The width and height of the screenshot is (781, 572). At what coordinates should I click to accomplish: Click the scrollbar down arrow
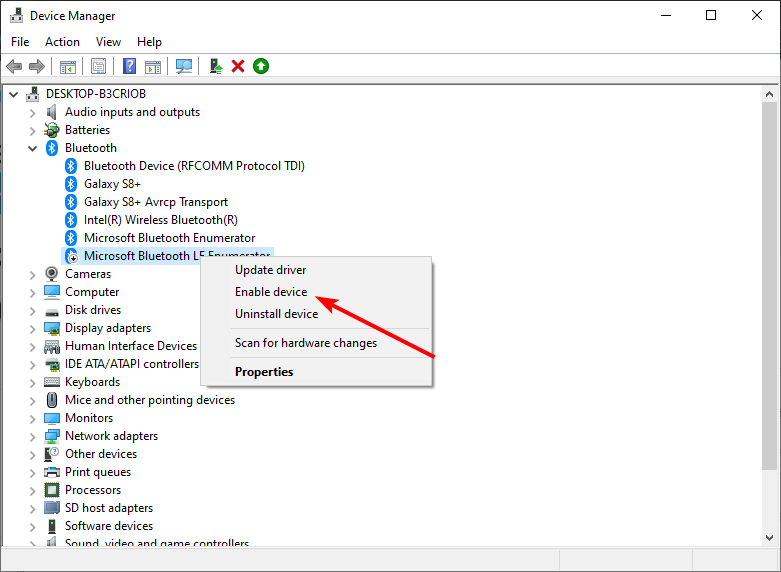point(769,538)
